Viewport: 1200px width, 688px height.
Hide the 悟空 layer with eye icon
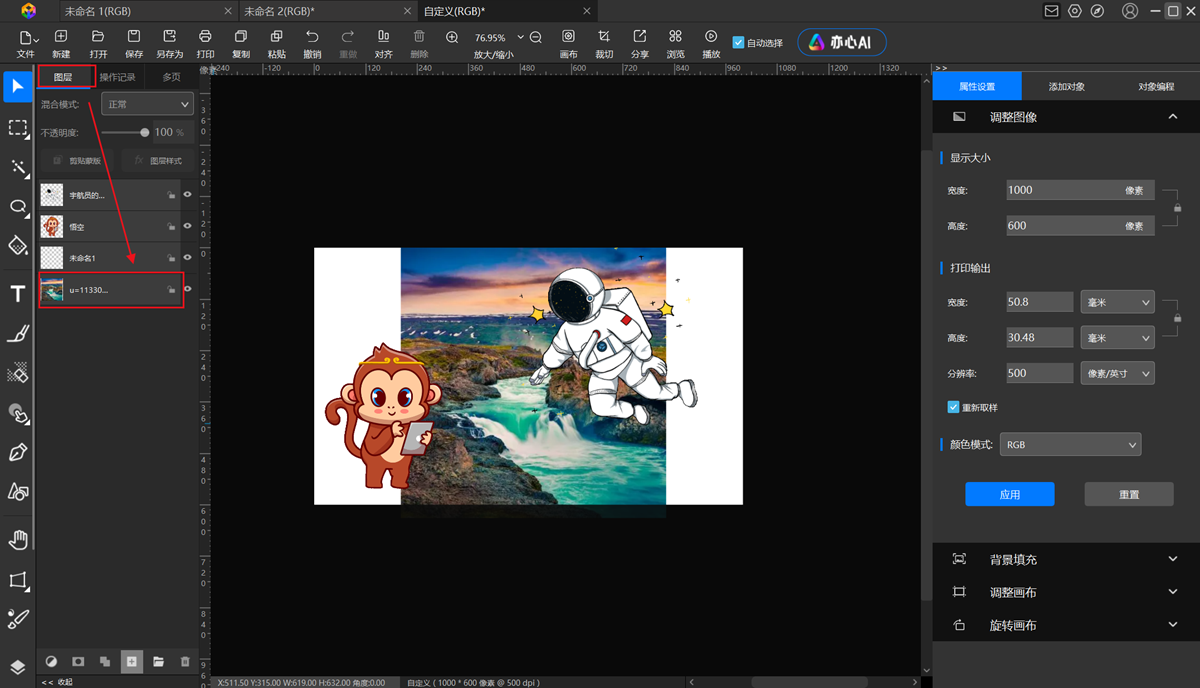187,227
